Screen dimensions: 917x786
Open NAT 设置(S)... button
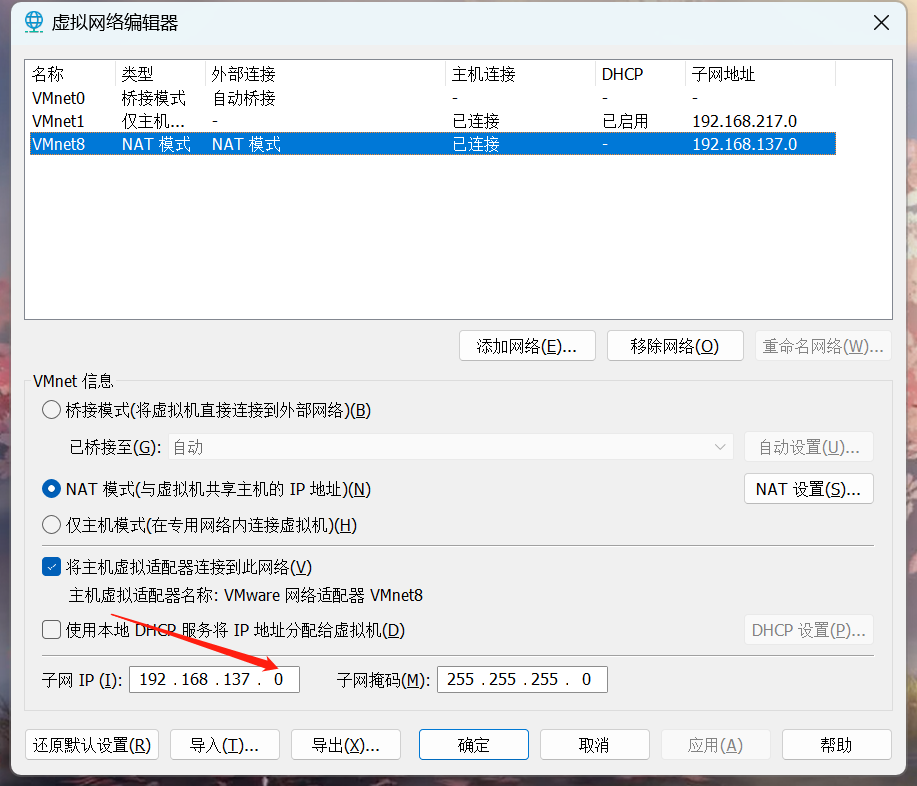pyautogui.click(x=809, y=489)
